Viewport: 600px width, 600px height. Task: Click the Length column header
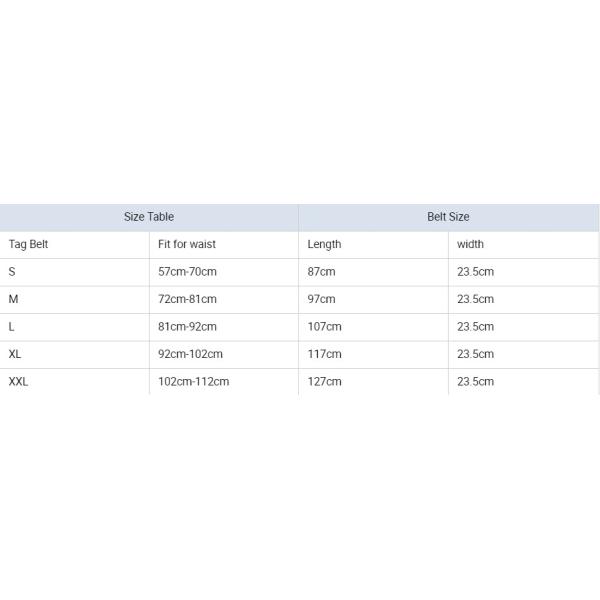point(324,244)
